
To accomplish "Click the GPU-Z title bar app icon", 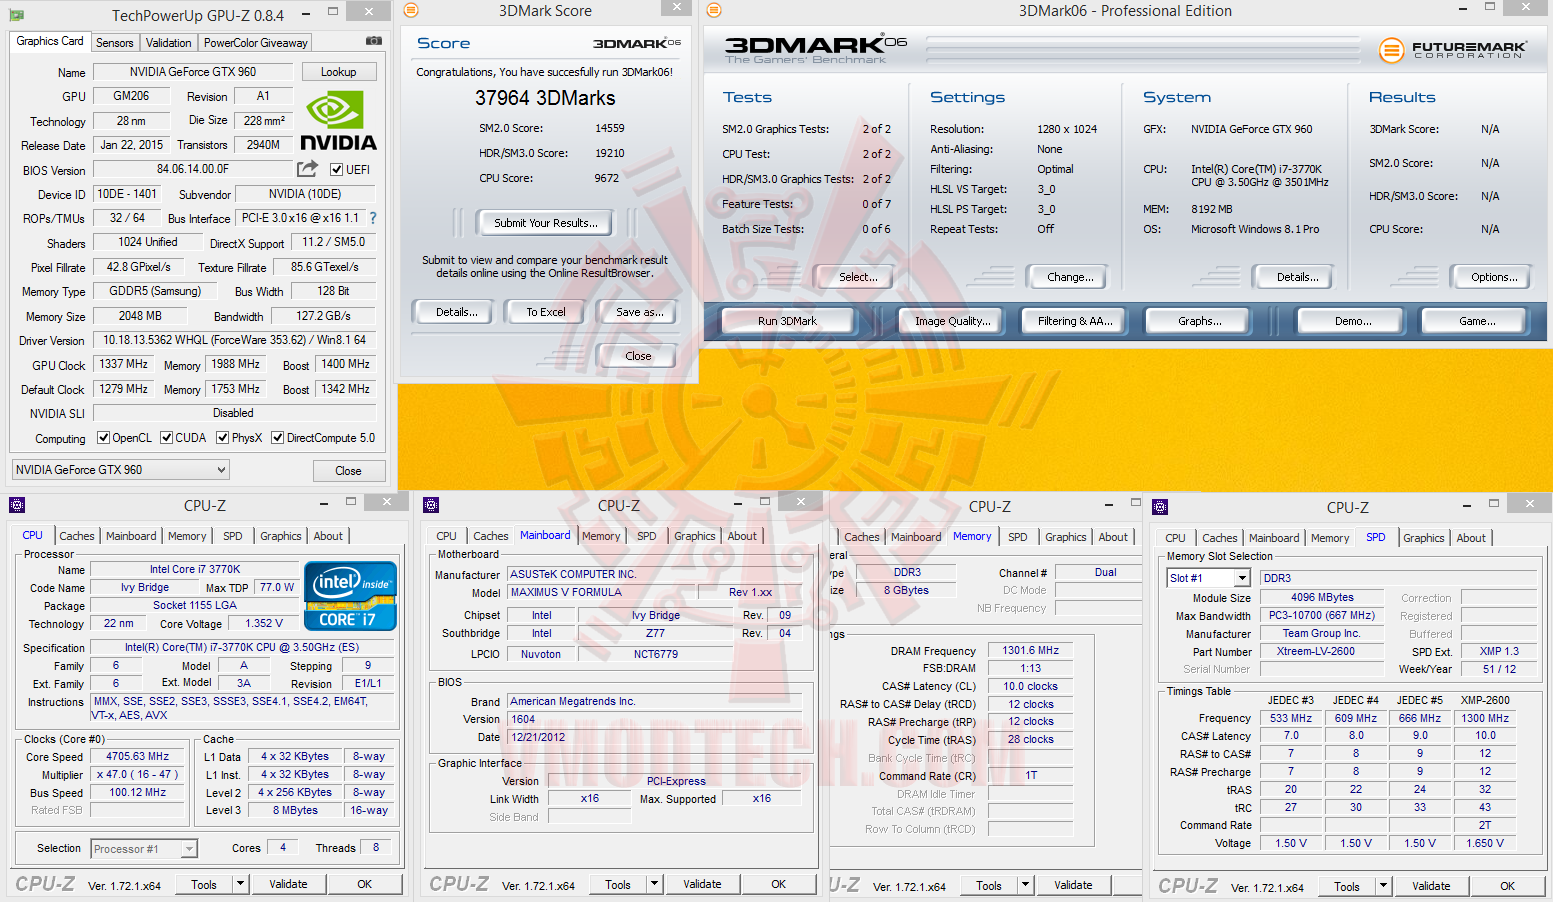I will (x=17, y=15).
